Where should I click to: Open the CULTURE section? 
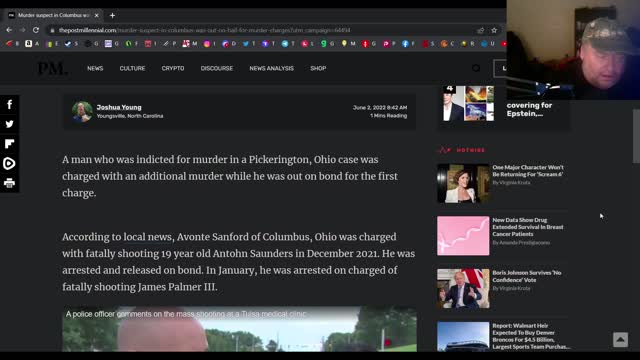(132, 68)
